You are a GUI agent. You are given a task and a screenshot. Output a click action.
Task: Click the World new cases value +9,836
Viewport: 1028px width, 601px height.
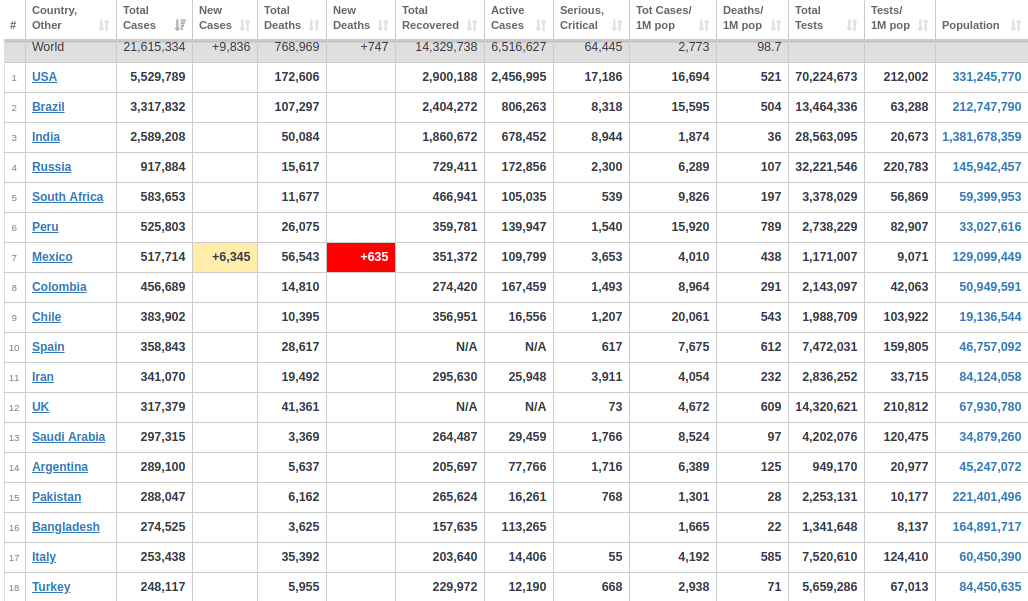tap(231, 47)
